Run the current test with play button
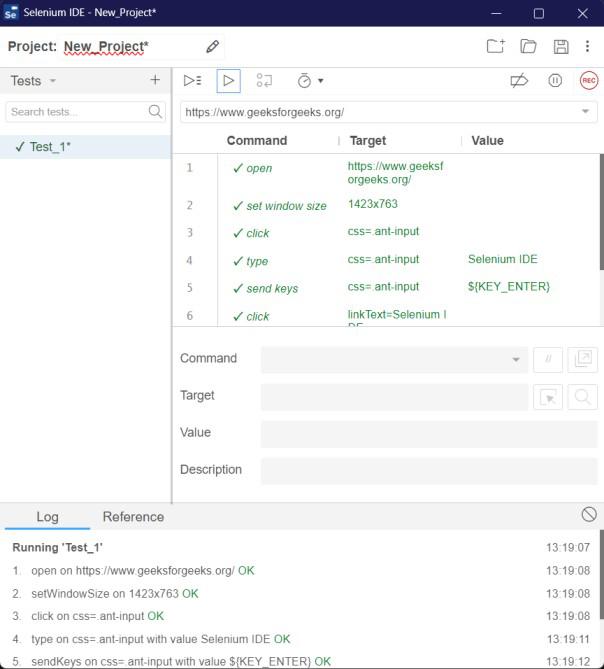Screen dimensions: 604x669 coord(228,81)
